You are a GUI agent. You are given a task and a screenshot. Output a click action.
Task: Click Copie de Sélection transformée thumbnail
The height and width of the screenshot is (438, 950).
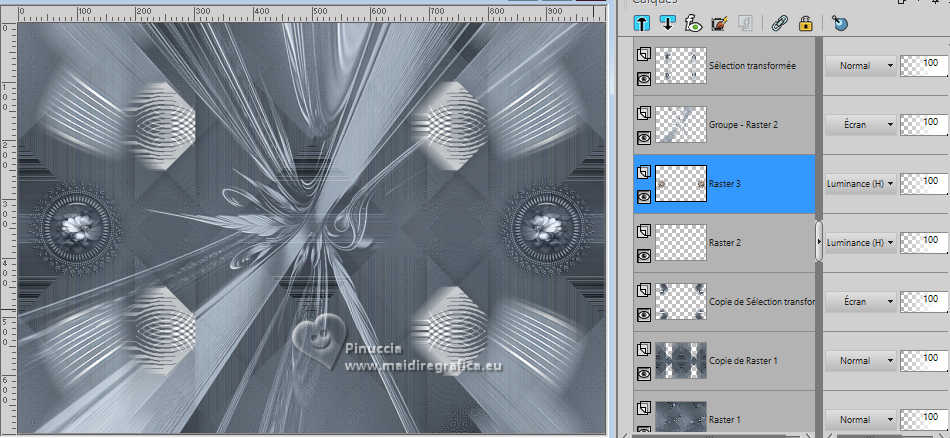point(681,301)
